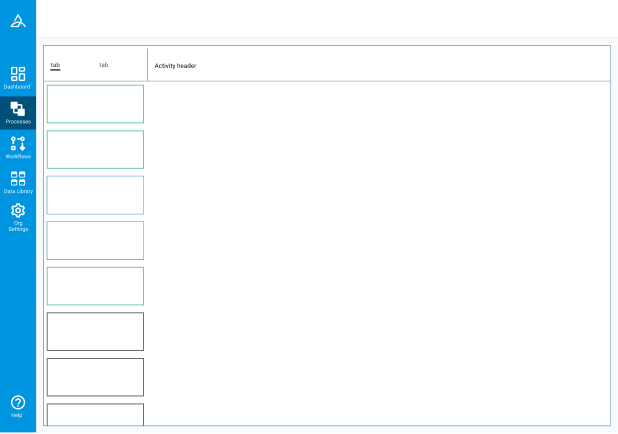
Task: Open the Dashboard section
Action: click(x=18, y=77)
